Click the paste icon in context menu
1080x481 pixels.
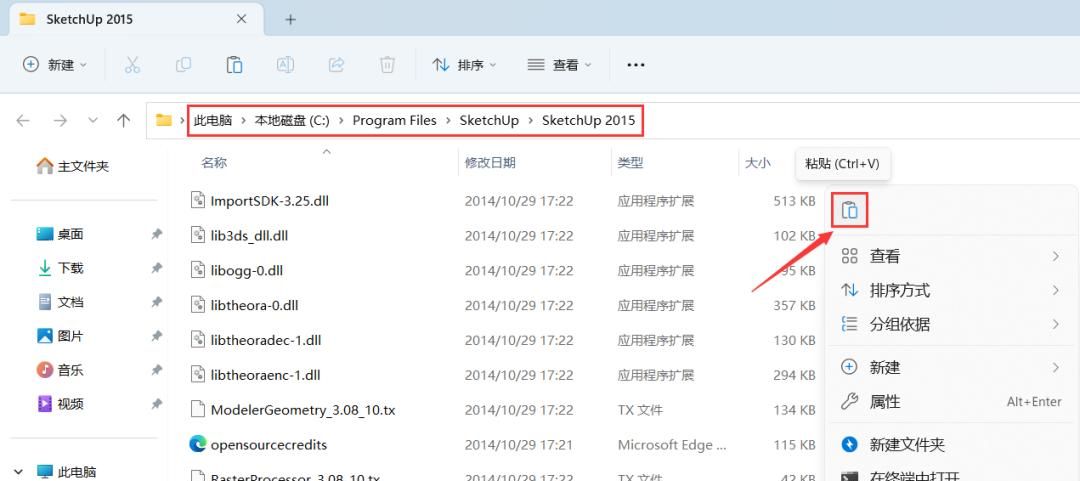tap(849, 209)
